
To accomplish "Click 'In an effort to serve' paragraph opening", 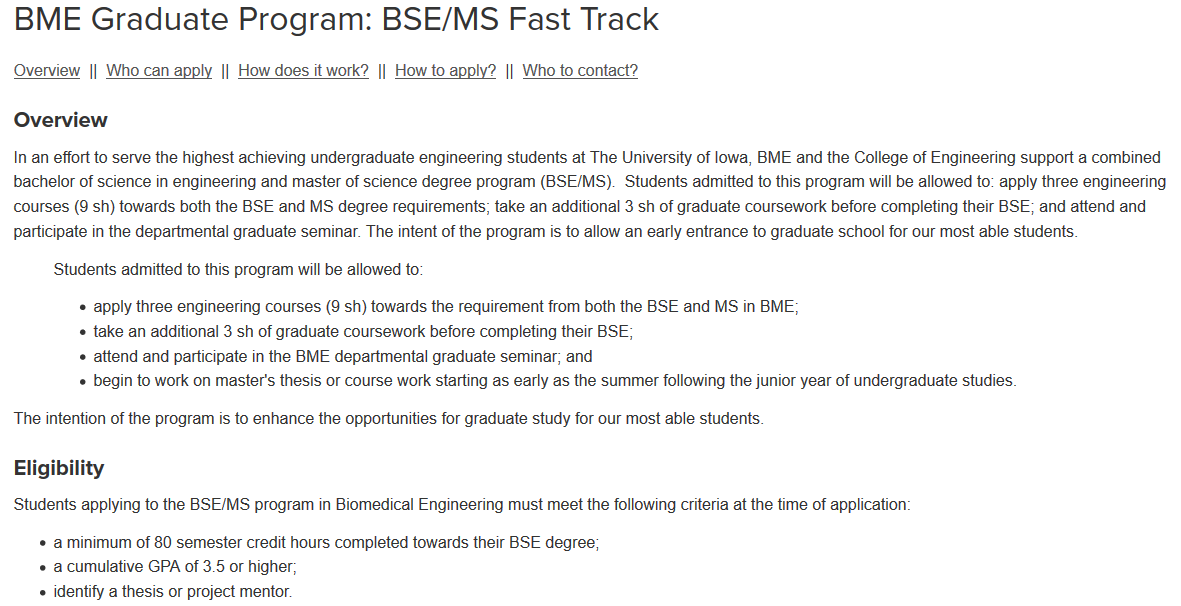I will point(83,158).
